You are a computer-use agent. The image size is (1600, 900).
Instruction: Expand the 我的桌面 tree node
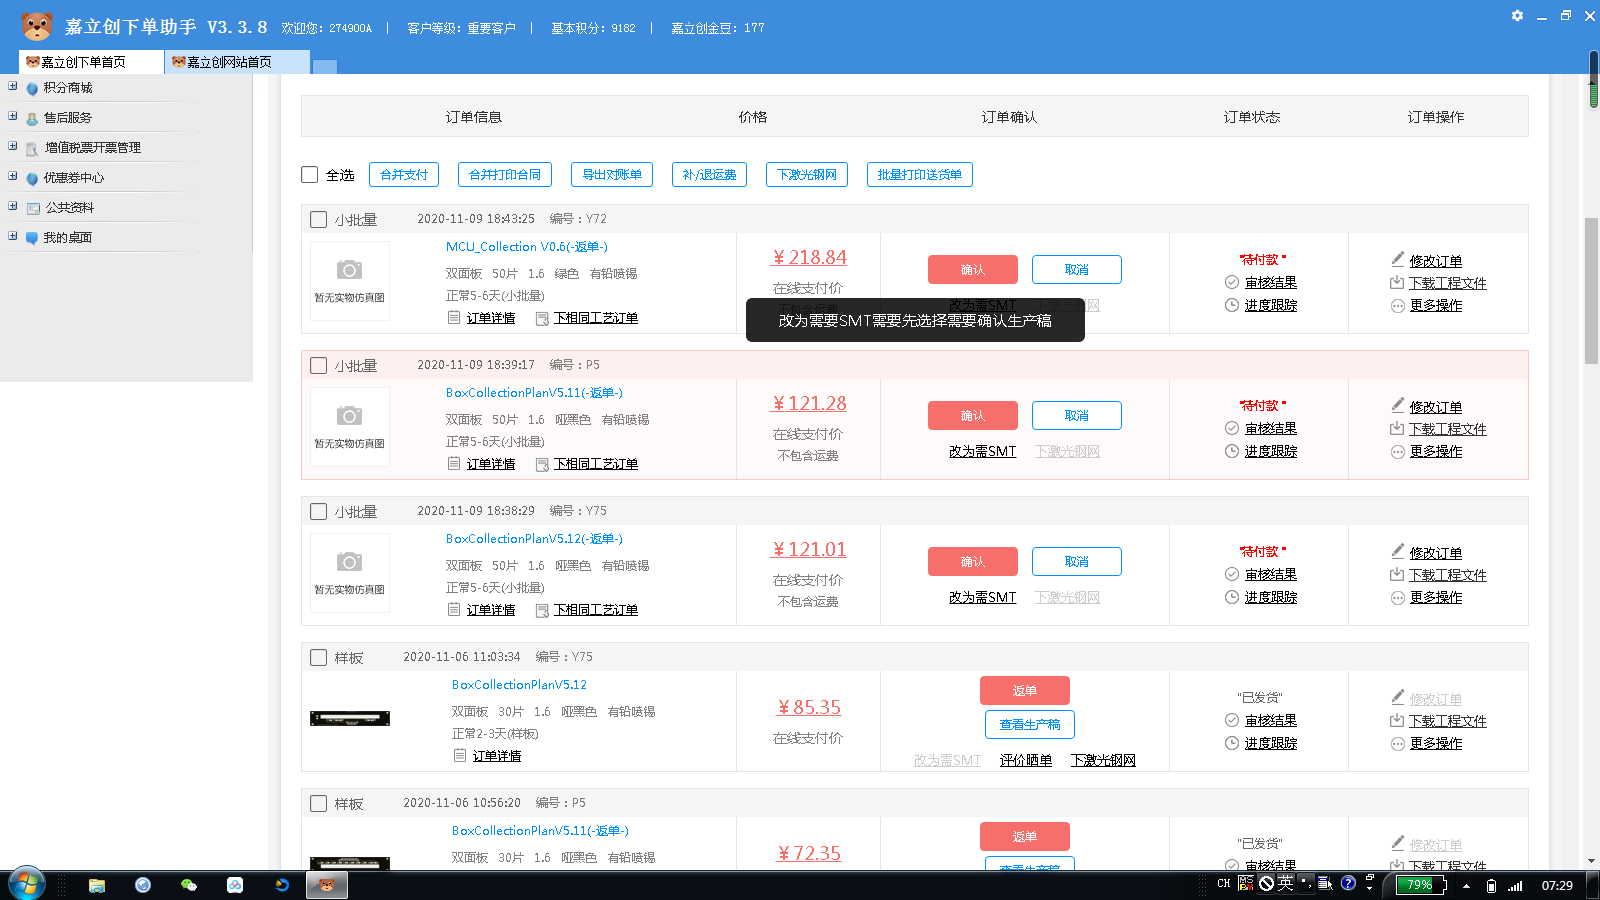click(x=13, y=236)
